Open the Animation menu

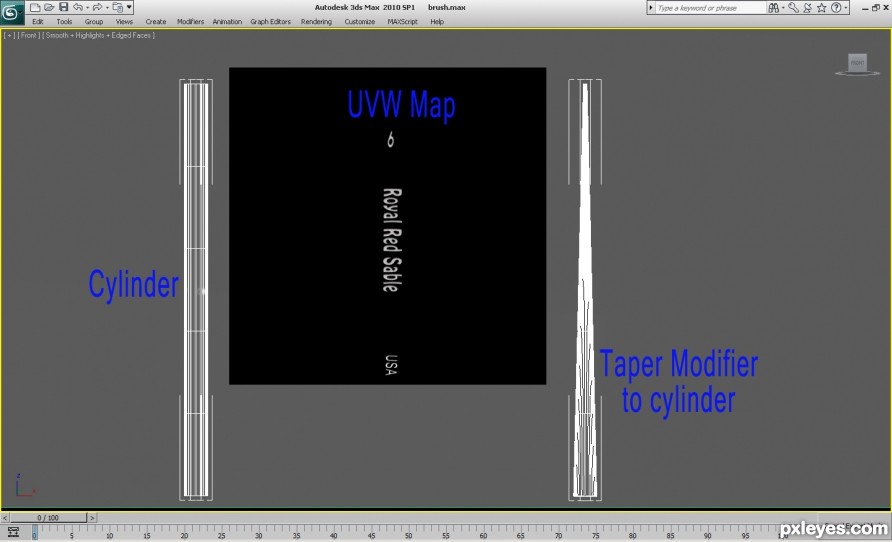pyautogui.click(x=227, y=22)
